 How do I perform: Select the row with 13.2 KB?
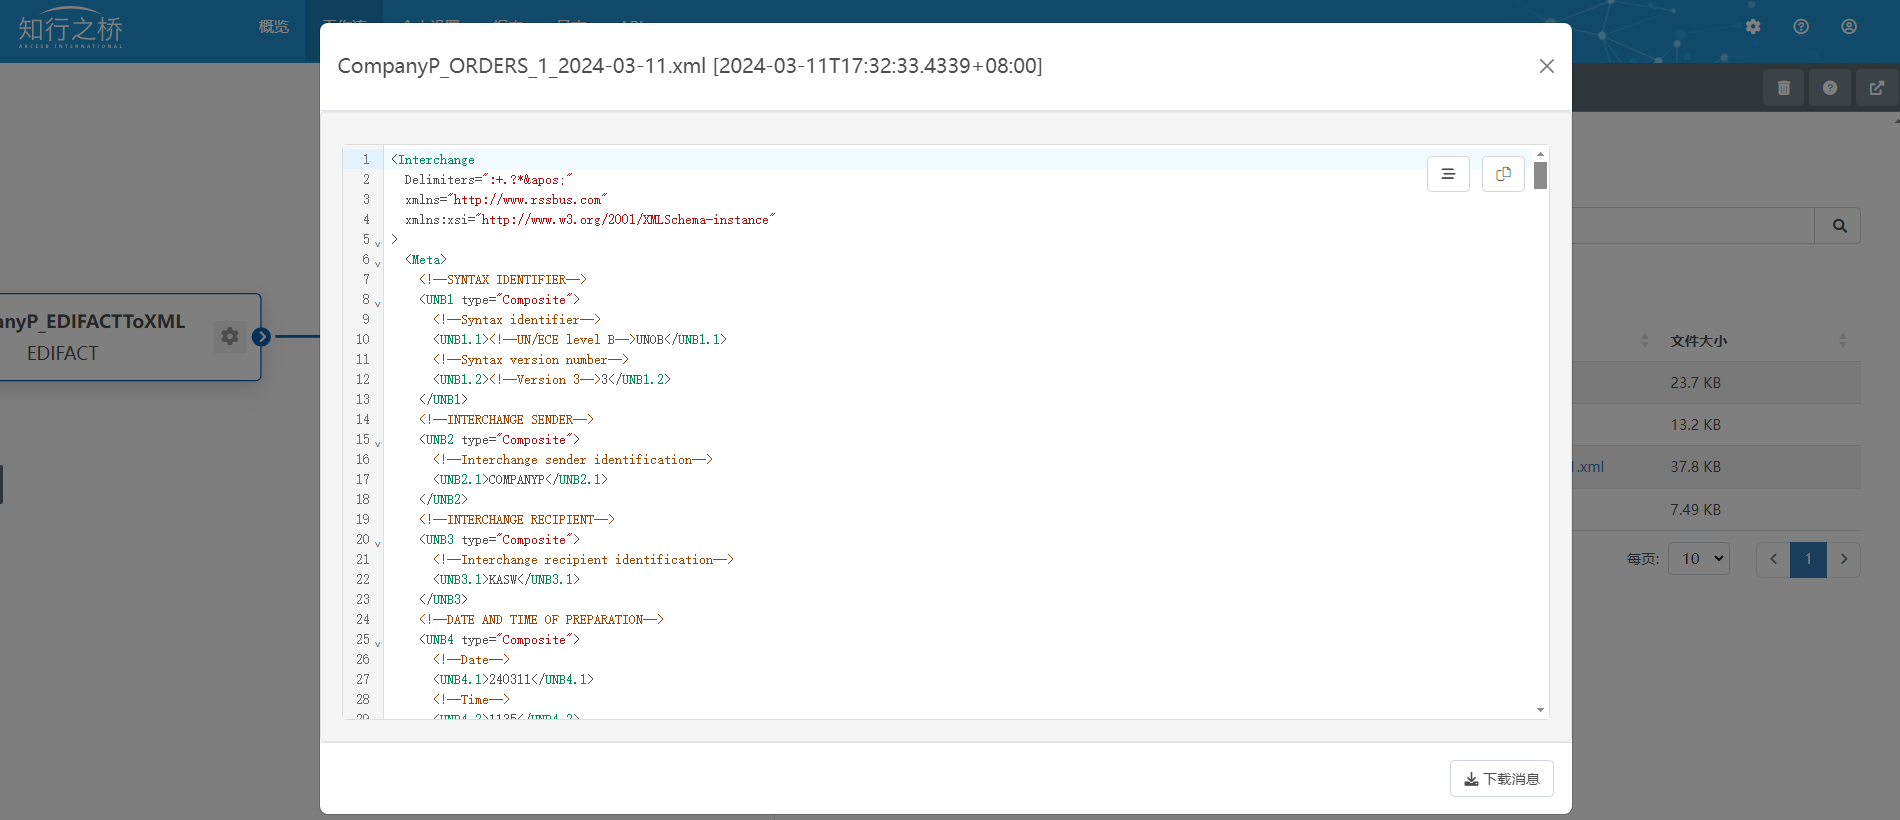click(1716, 425)
